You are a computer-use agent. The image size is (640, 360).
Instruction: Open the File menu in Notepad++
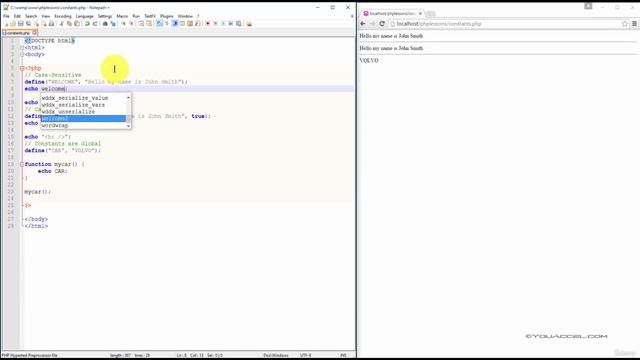(6, 16)
